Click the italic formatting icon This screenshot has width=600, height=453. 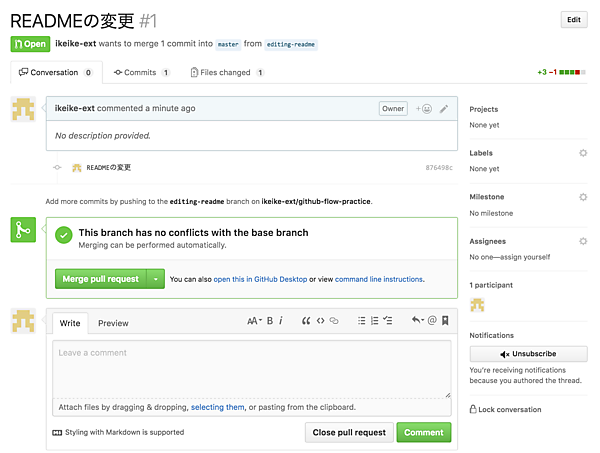(281, 321)
